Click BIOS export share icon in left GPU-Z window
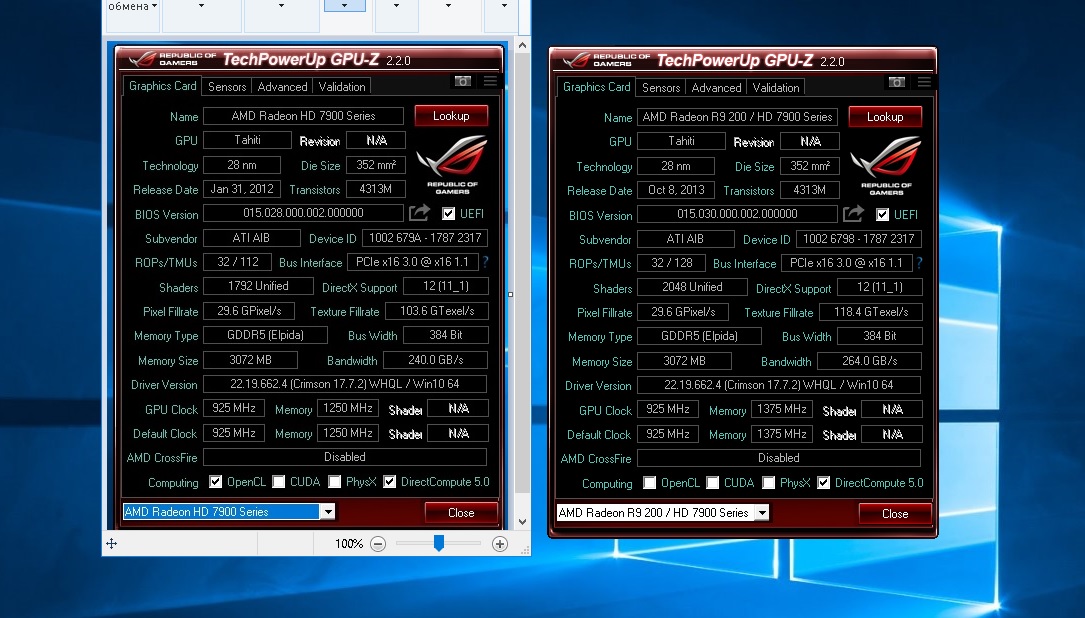Image resolution: width=1085 pixels, height=618 pixels. click(419, 212)
